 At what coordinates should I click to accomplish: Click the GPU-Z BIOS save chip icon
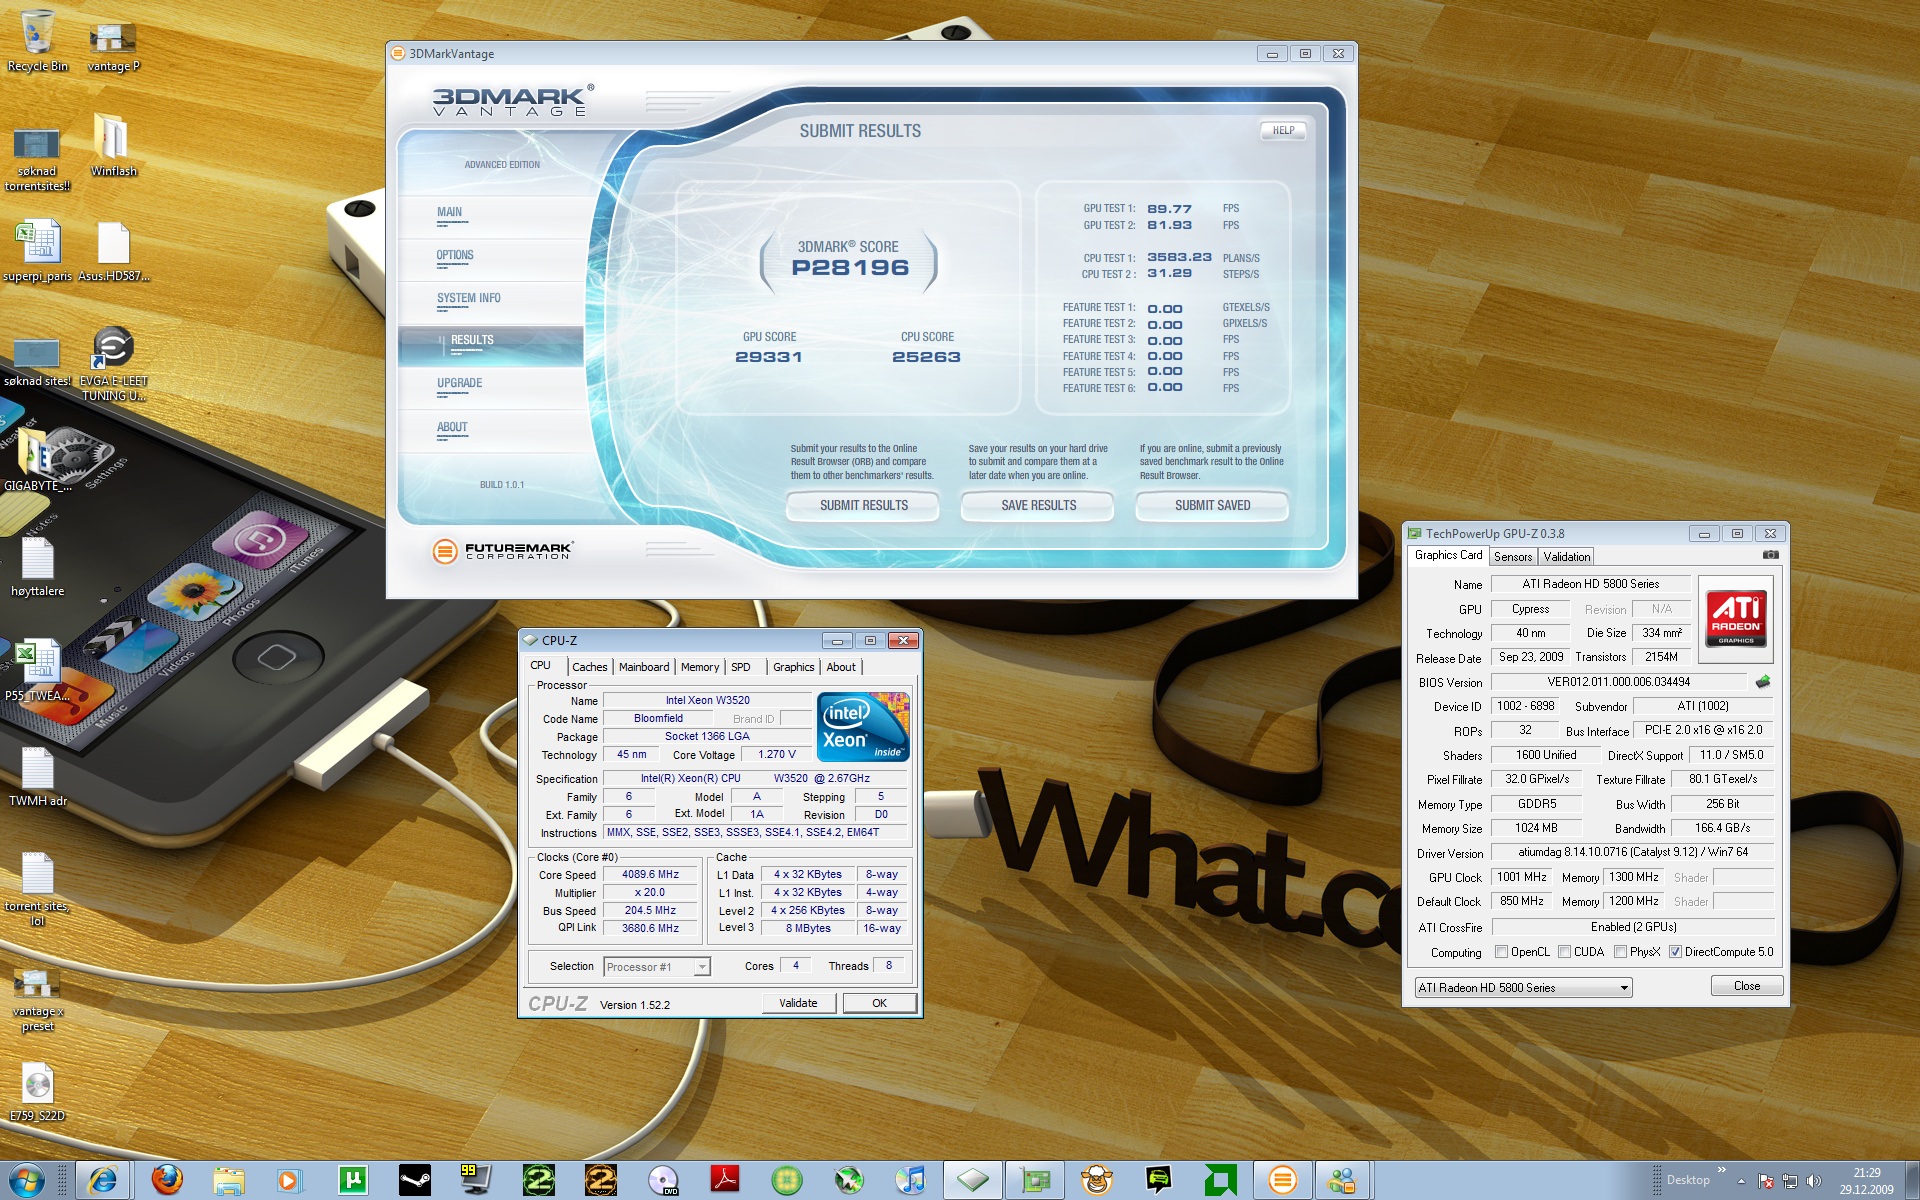(1763, 682)
